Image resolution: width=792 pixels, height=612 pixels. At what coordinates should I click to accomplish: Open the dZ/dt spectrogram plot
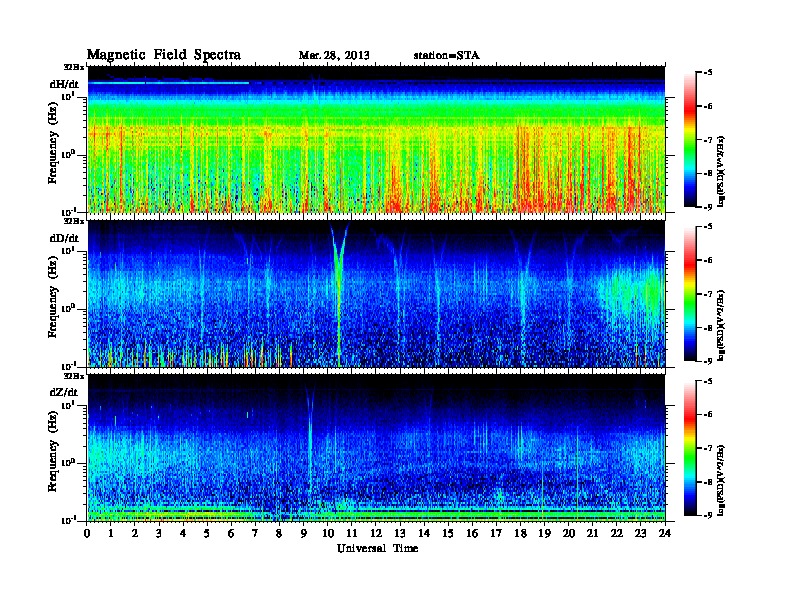pos(376,448)
